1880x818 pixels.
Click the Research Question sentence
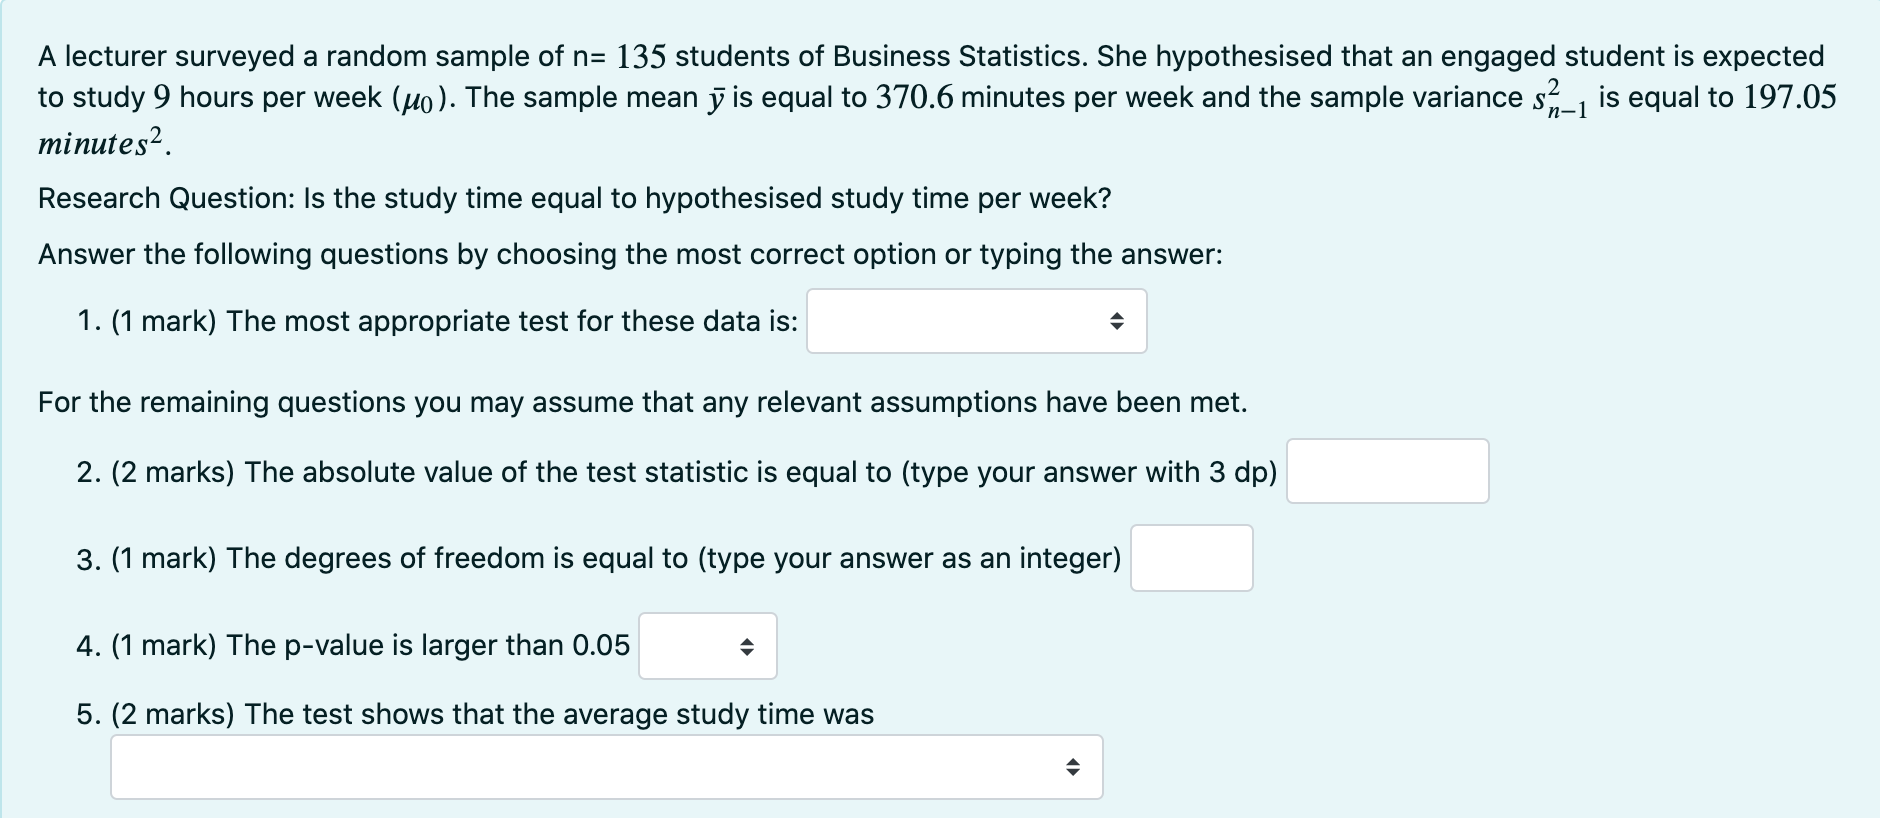click(574, 198)
